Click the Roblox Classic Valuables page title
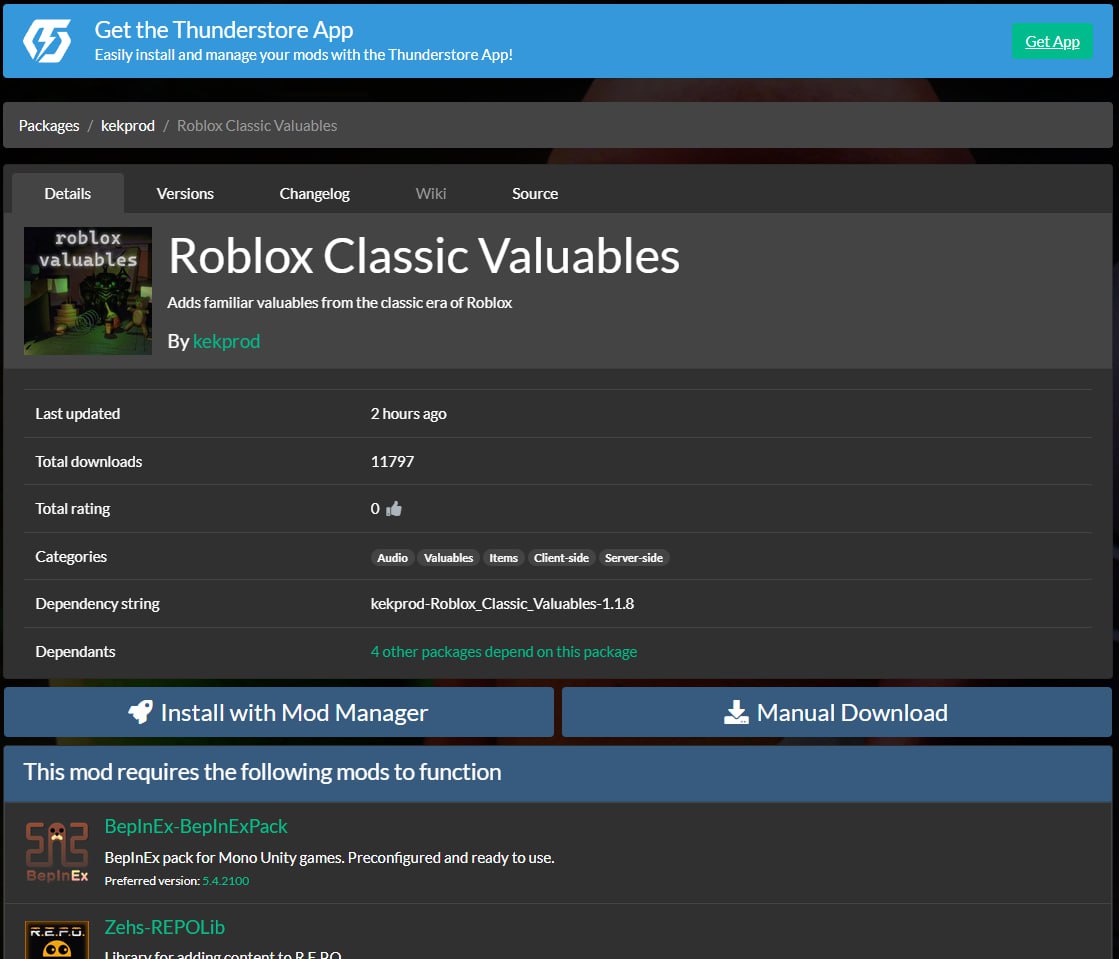 tap(424, 255)
